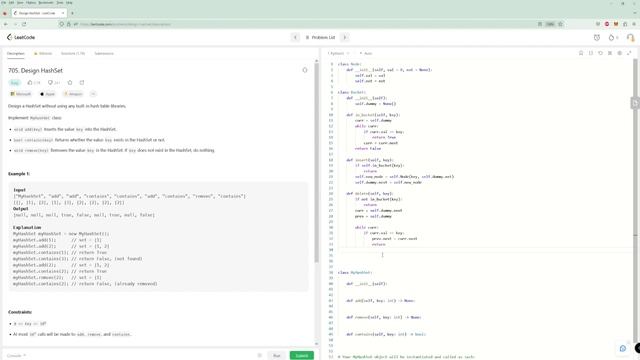Click the Easy difficulty tag

pos(15,83)
